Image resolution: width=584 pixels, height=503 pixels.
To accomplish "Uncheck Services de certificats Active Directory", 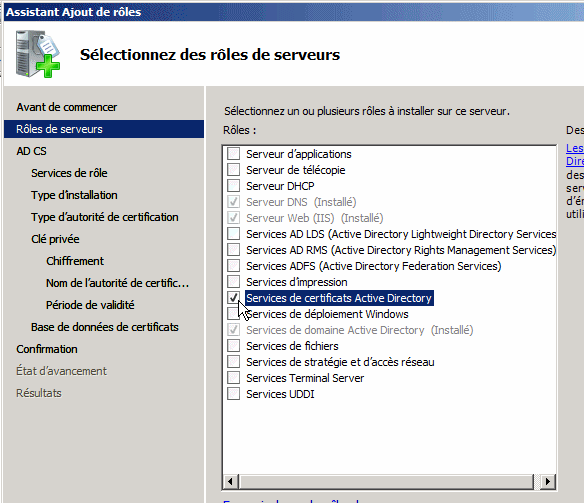I will tap(234, 298).
